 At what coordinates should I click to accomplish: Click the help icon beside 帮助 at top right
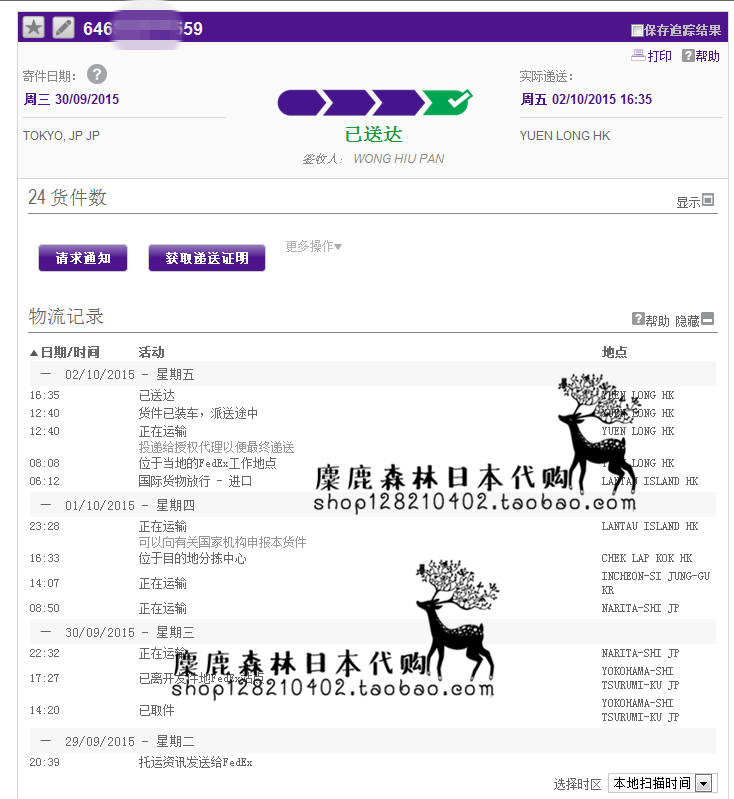point(688,56)
